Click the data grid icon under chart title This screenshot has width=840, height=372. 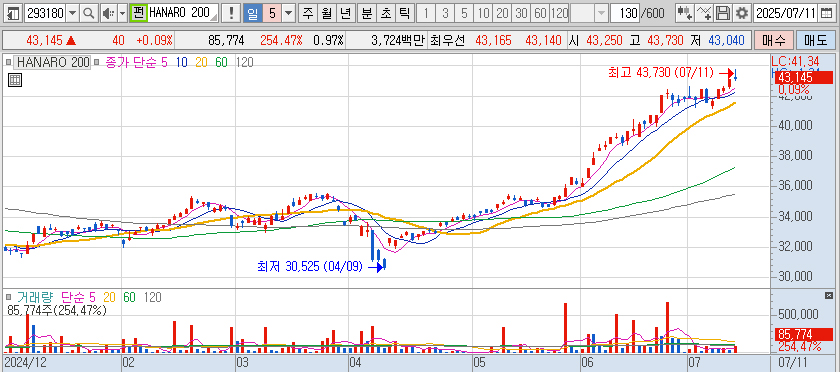coord(14,81)
